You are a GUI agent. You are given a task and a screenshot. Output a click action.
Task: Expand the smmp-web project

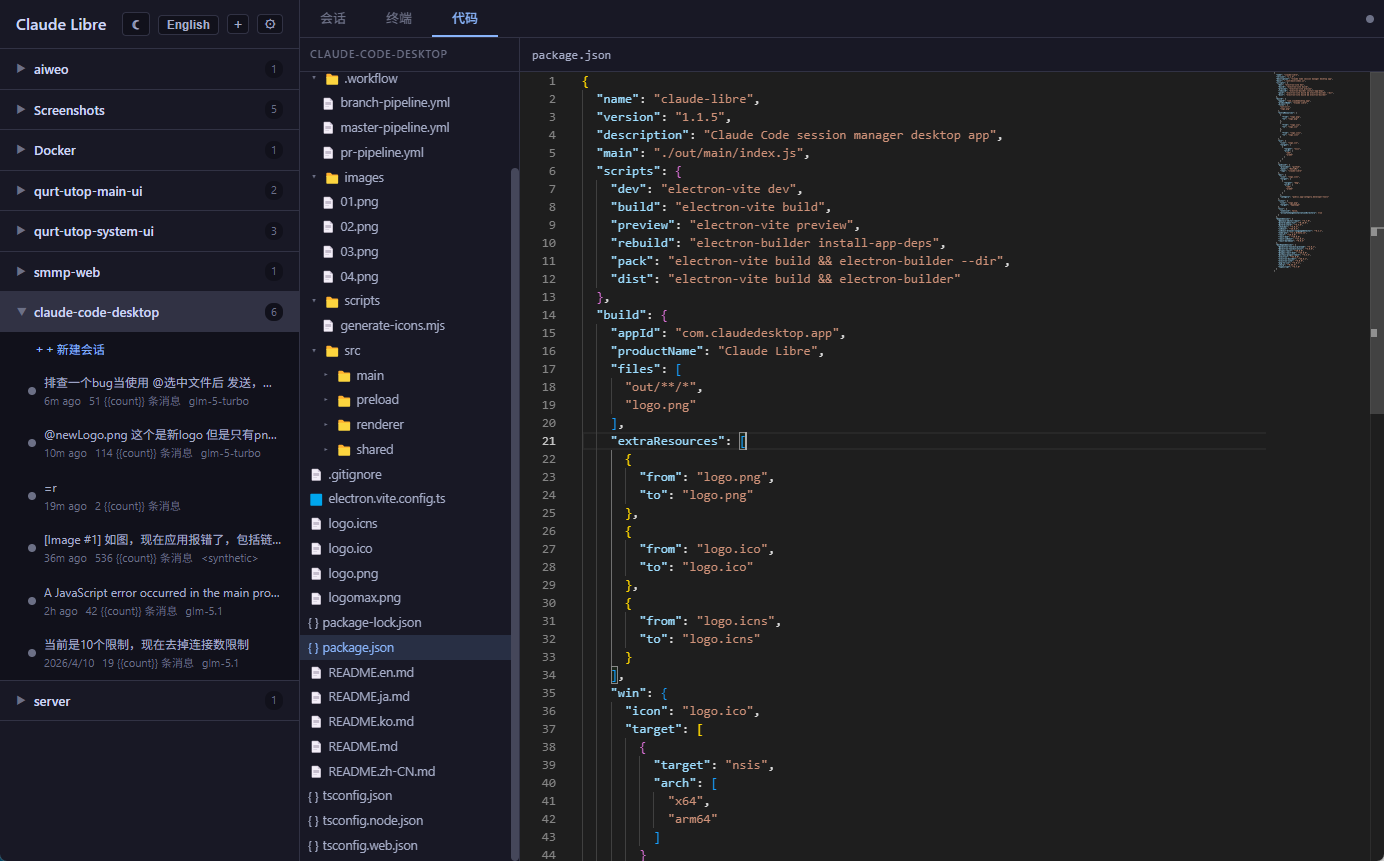(x=21, y=272)
